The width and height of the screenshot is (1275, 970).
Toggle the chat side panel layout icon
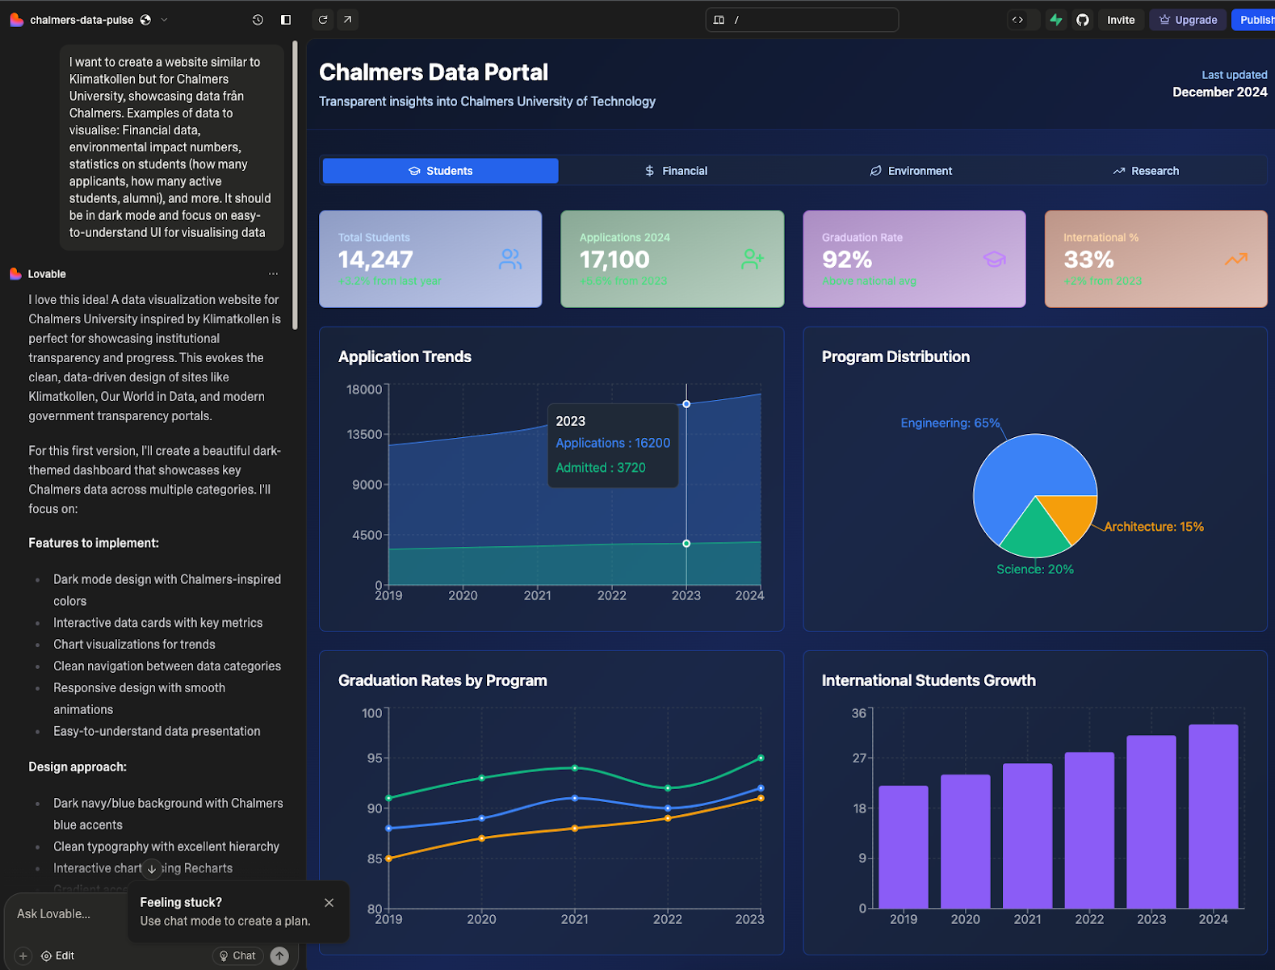click(286, 20)
